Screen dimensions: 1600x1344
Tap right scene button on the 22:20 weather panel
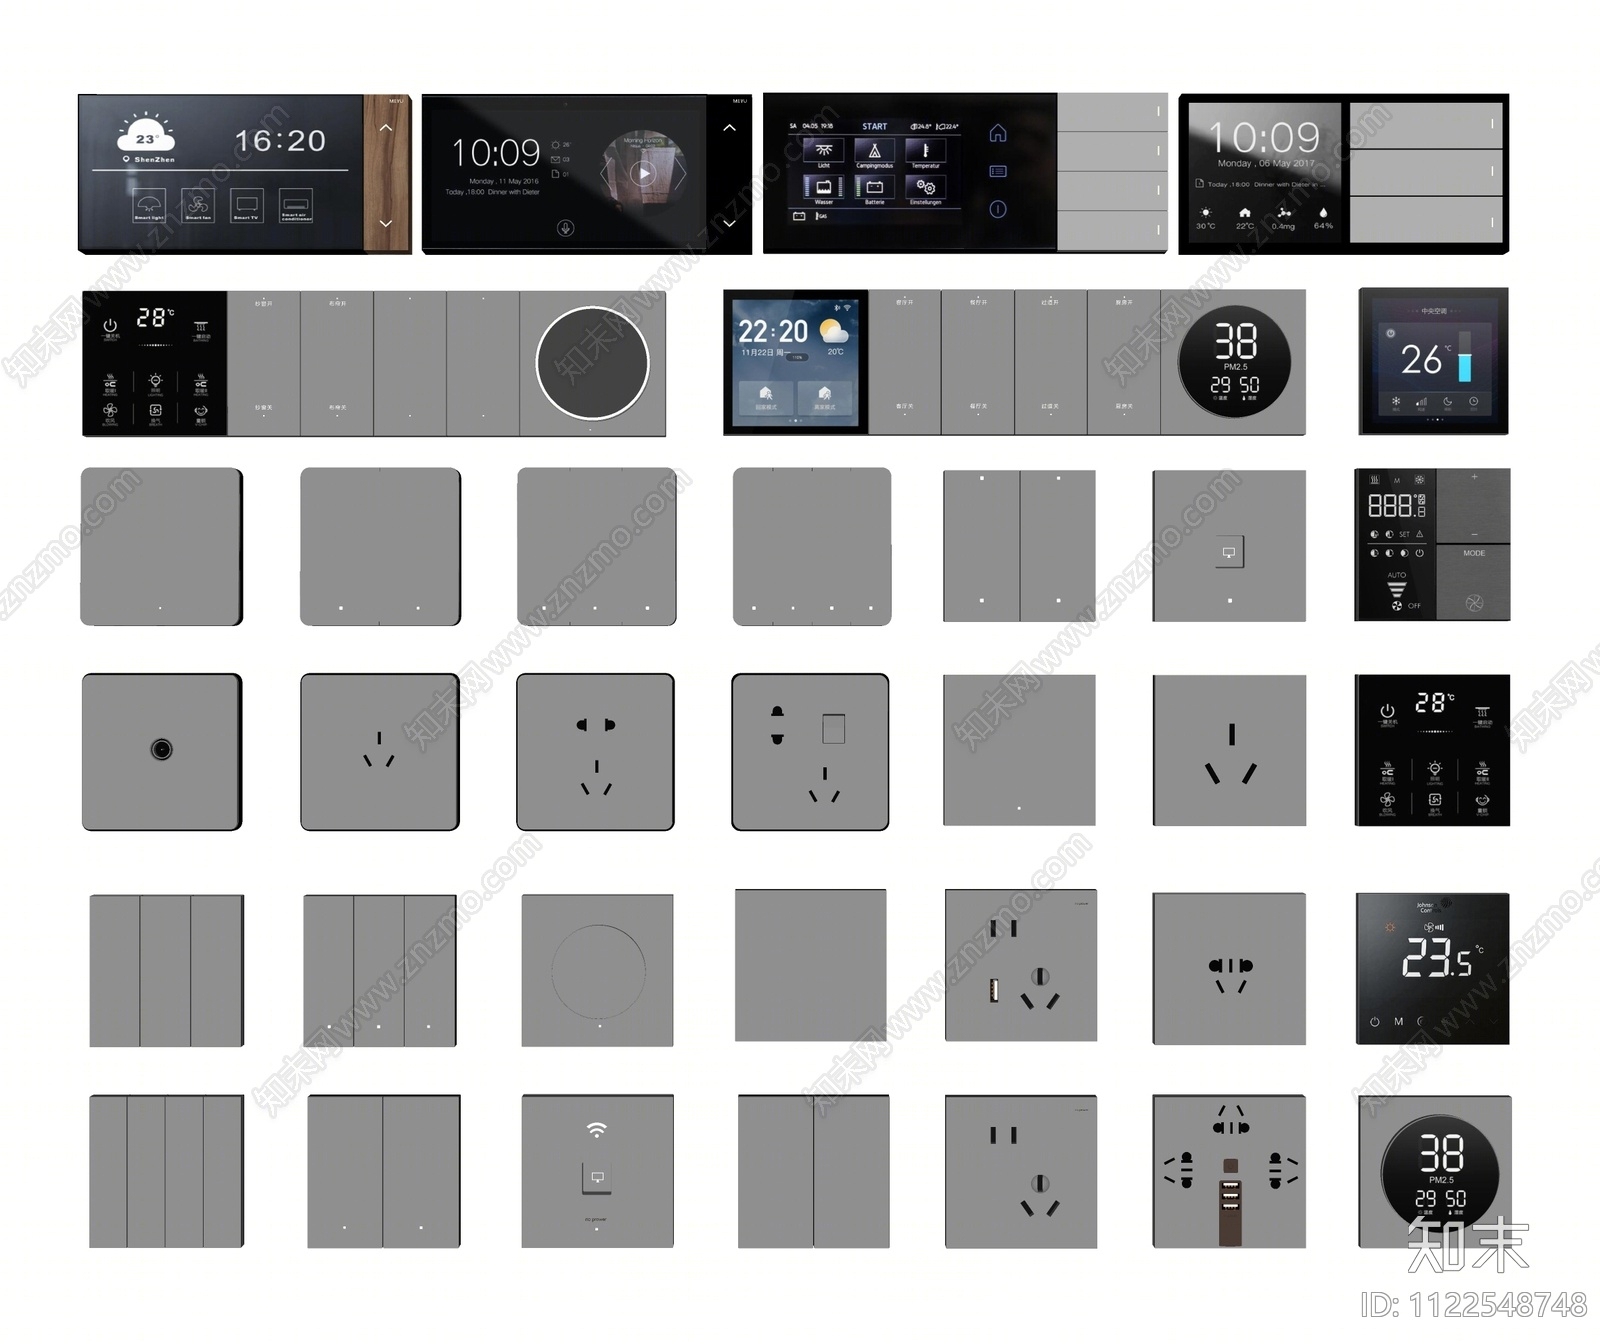point(825,396)
